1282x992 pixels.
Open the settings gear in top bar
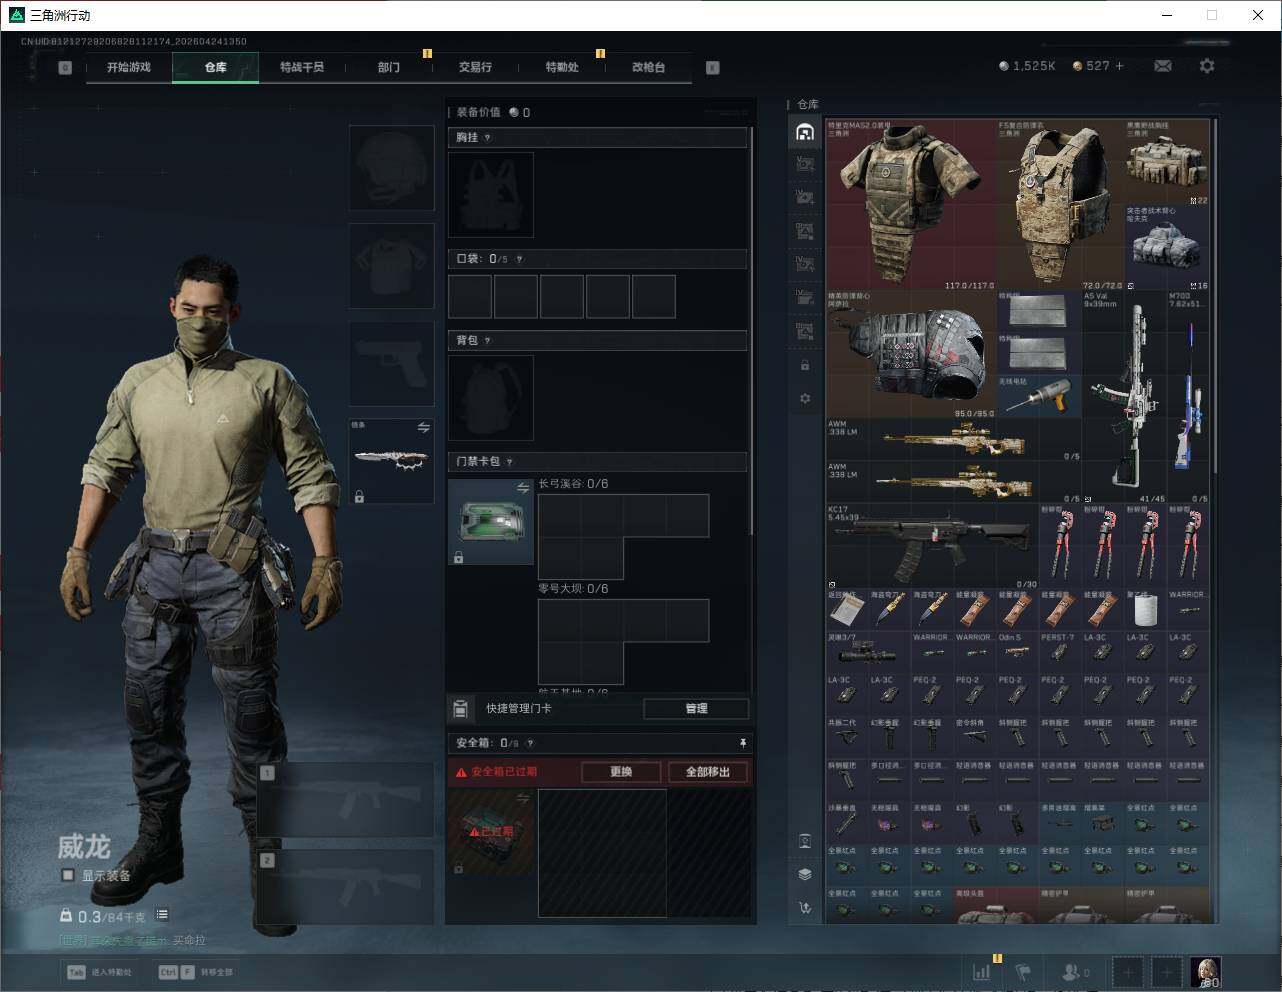coord(1207,66)
